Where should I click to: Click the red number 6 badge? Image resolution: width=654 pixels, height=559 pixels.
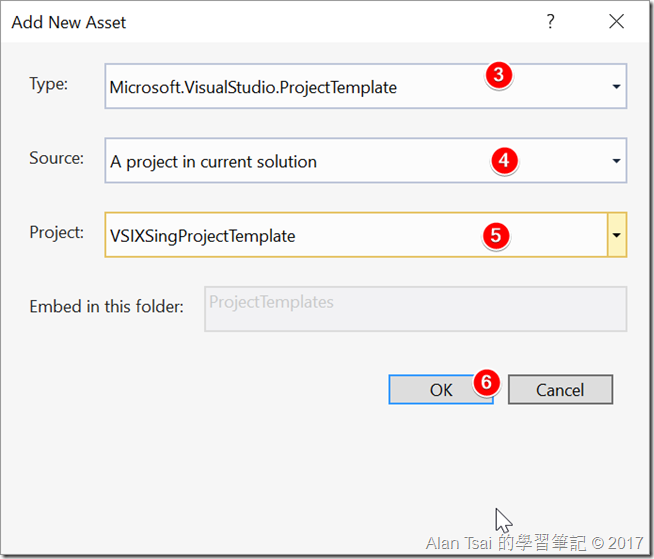(485, 382)
